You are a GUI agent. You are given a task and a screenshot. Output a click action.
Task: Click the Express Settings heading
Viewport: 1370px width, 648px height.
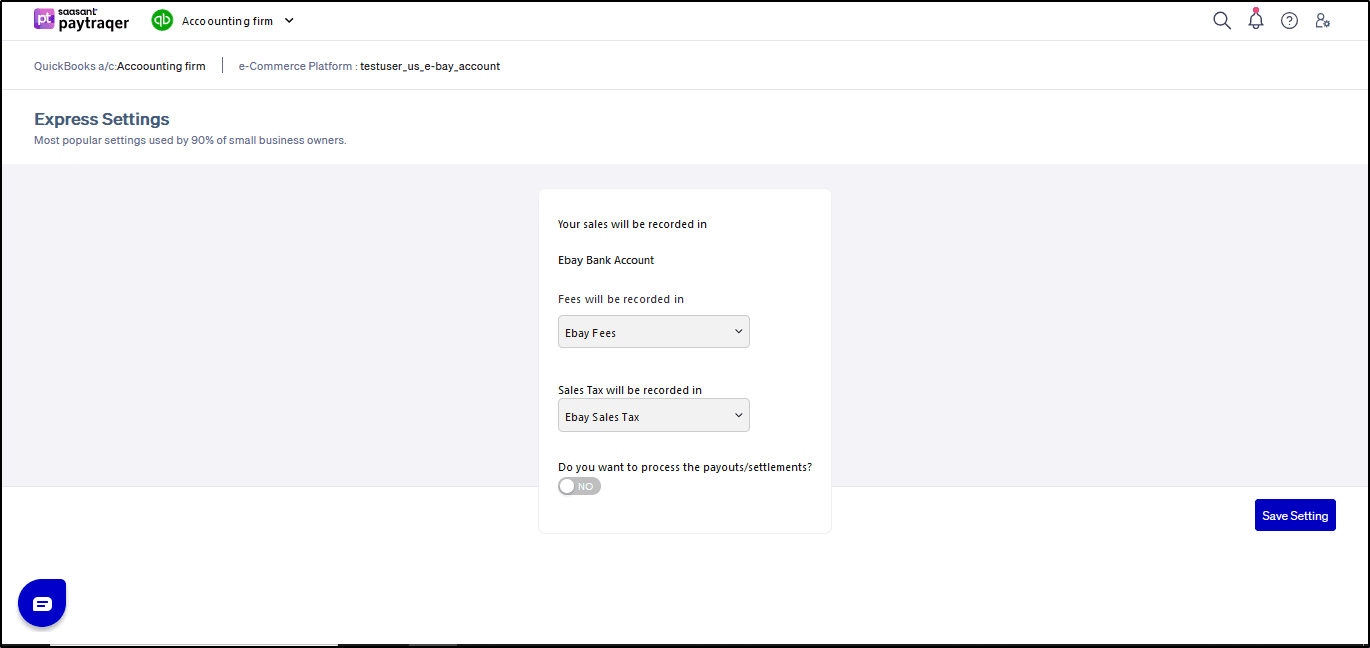[102, 119]
